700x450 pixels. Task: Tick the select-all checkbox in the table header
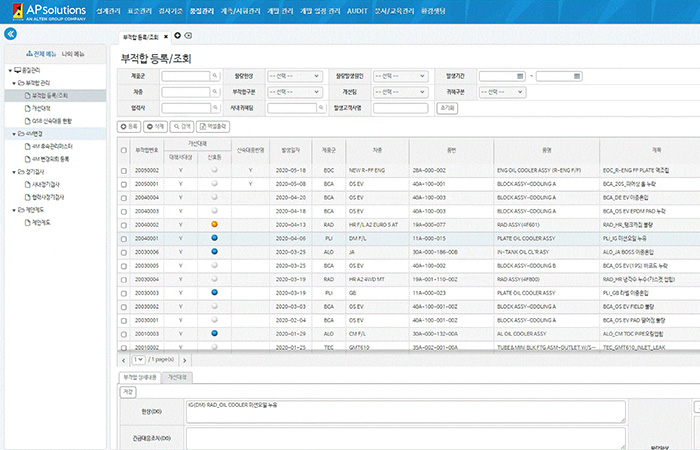(124, 150)
